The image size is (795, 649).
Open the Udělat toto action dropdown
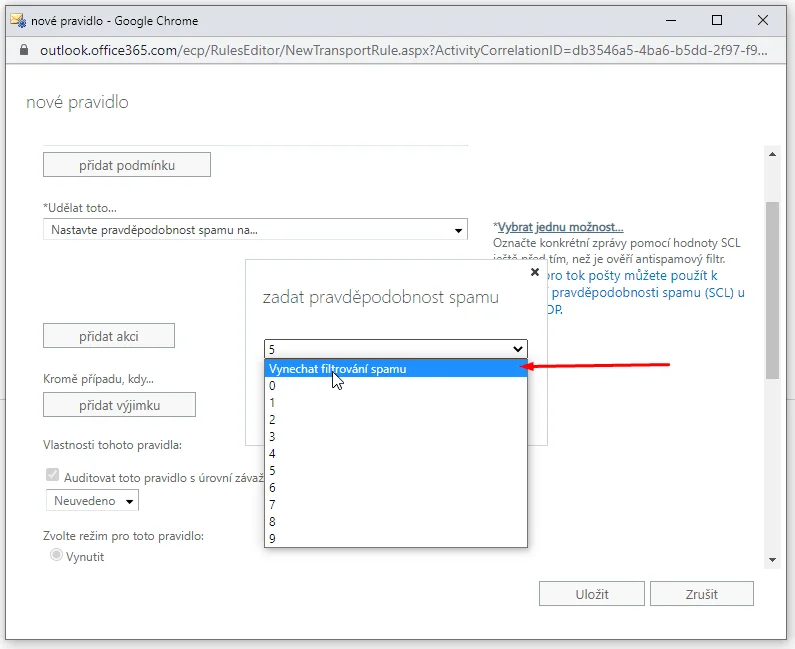pos(255,230)
